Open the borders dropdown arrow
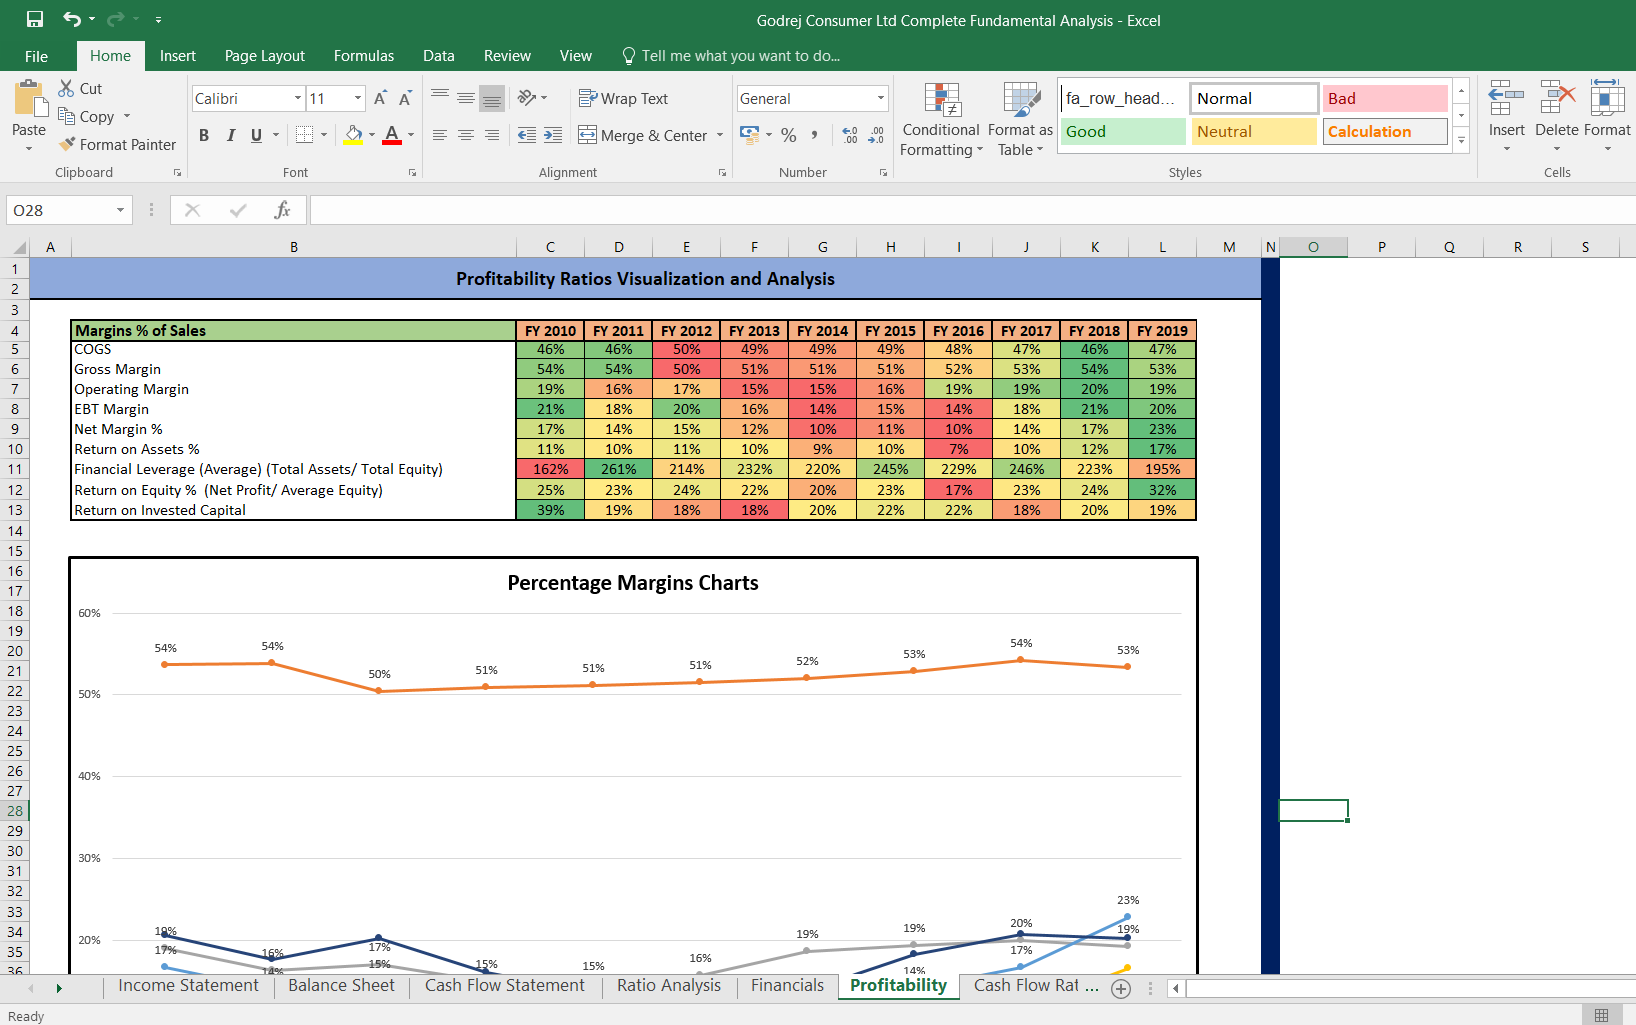 (x=324, y=135)
